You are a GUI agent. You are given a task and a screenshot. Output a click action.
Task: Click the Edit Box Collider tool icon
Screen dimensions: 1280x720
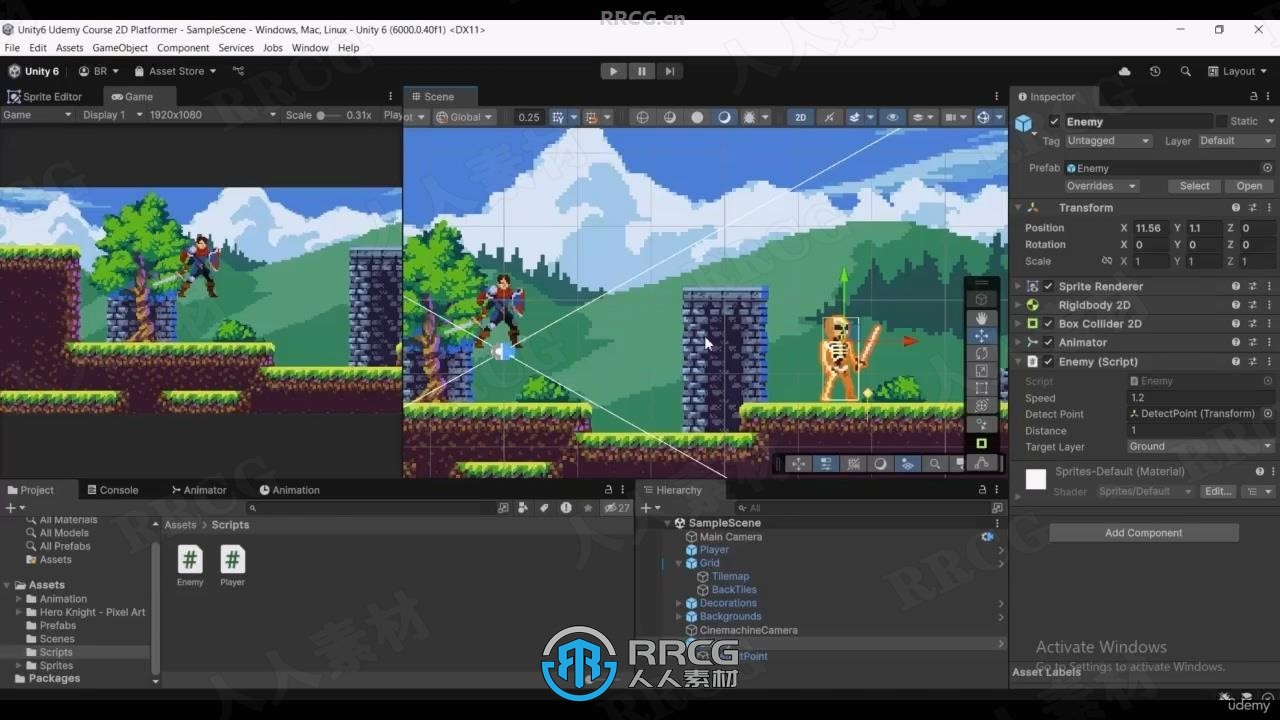[981, 443]
